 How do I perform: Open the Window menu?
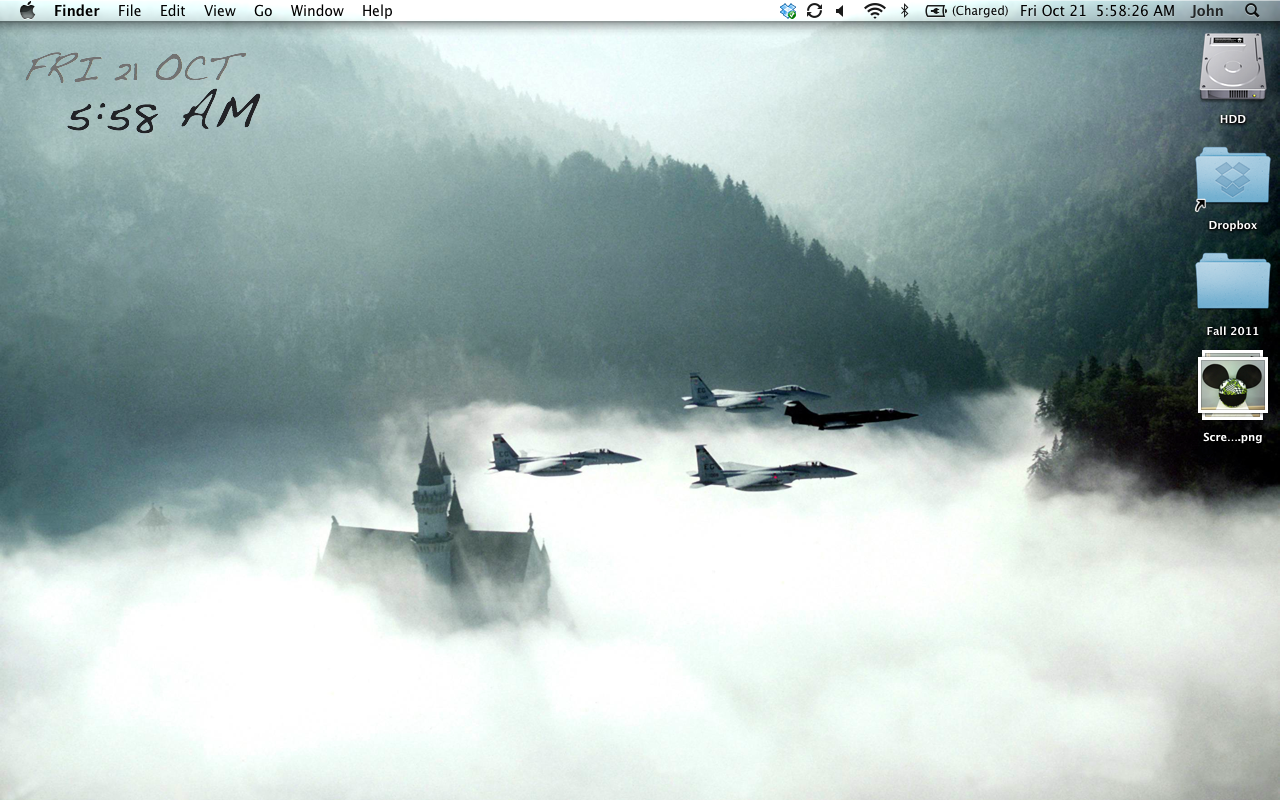(x=317, y=11)
